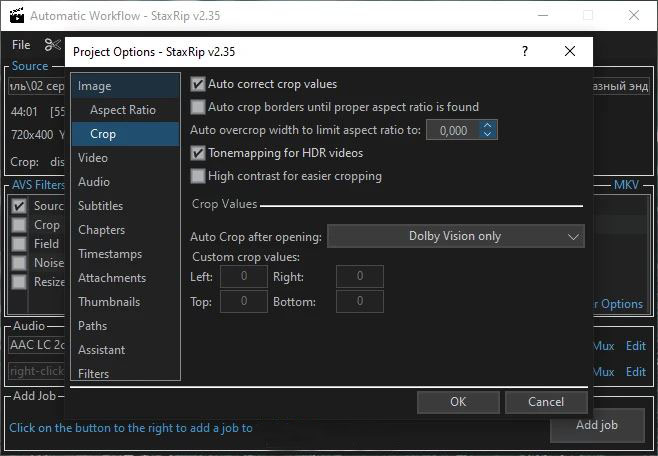Enable High contrast for easier cropping

(198, 176)
